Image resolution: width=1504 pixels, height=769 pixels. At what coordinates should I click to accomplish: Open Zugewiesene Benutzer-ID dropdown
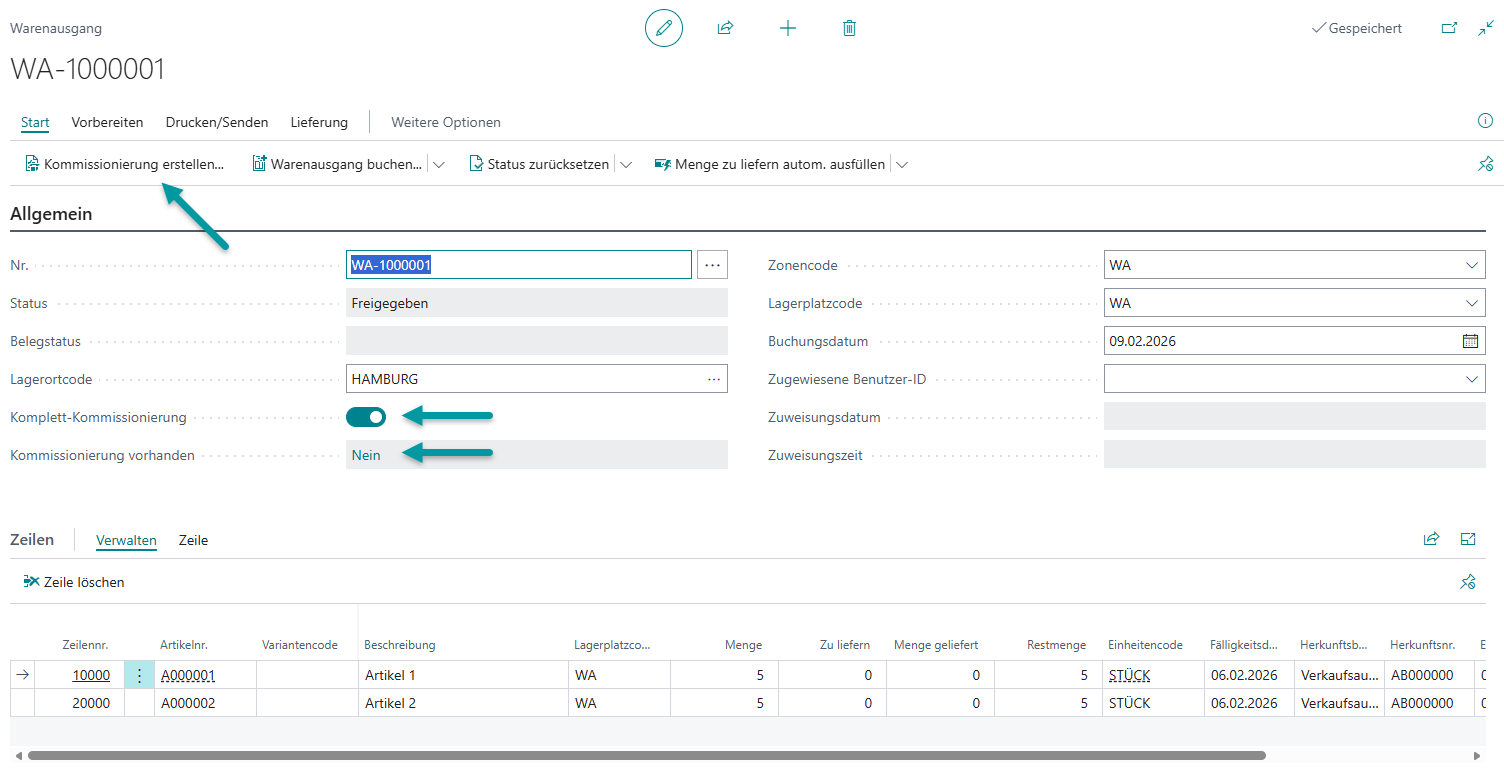(1471, 379)
